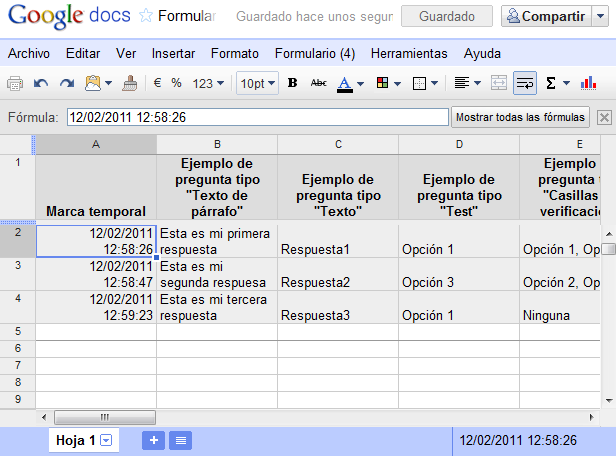Click cell Esta es mi tercera respuesta

click(217, 307)
